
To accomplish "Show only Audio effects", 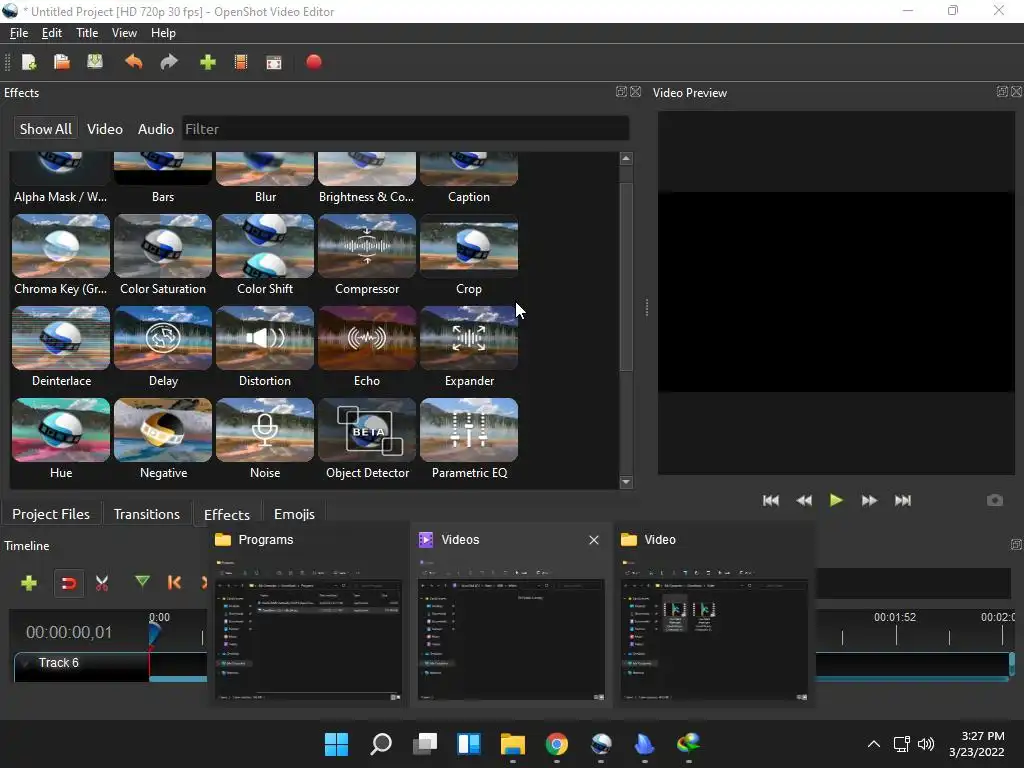I will coord(155,129).
